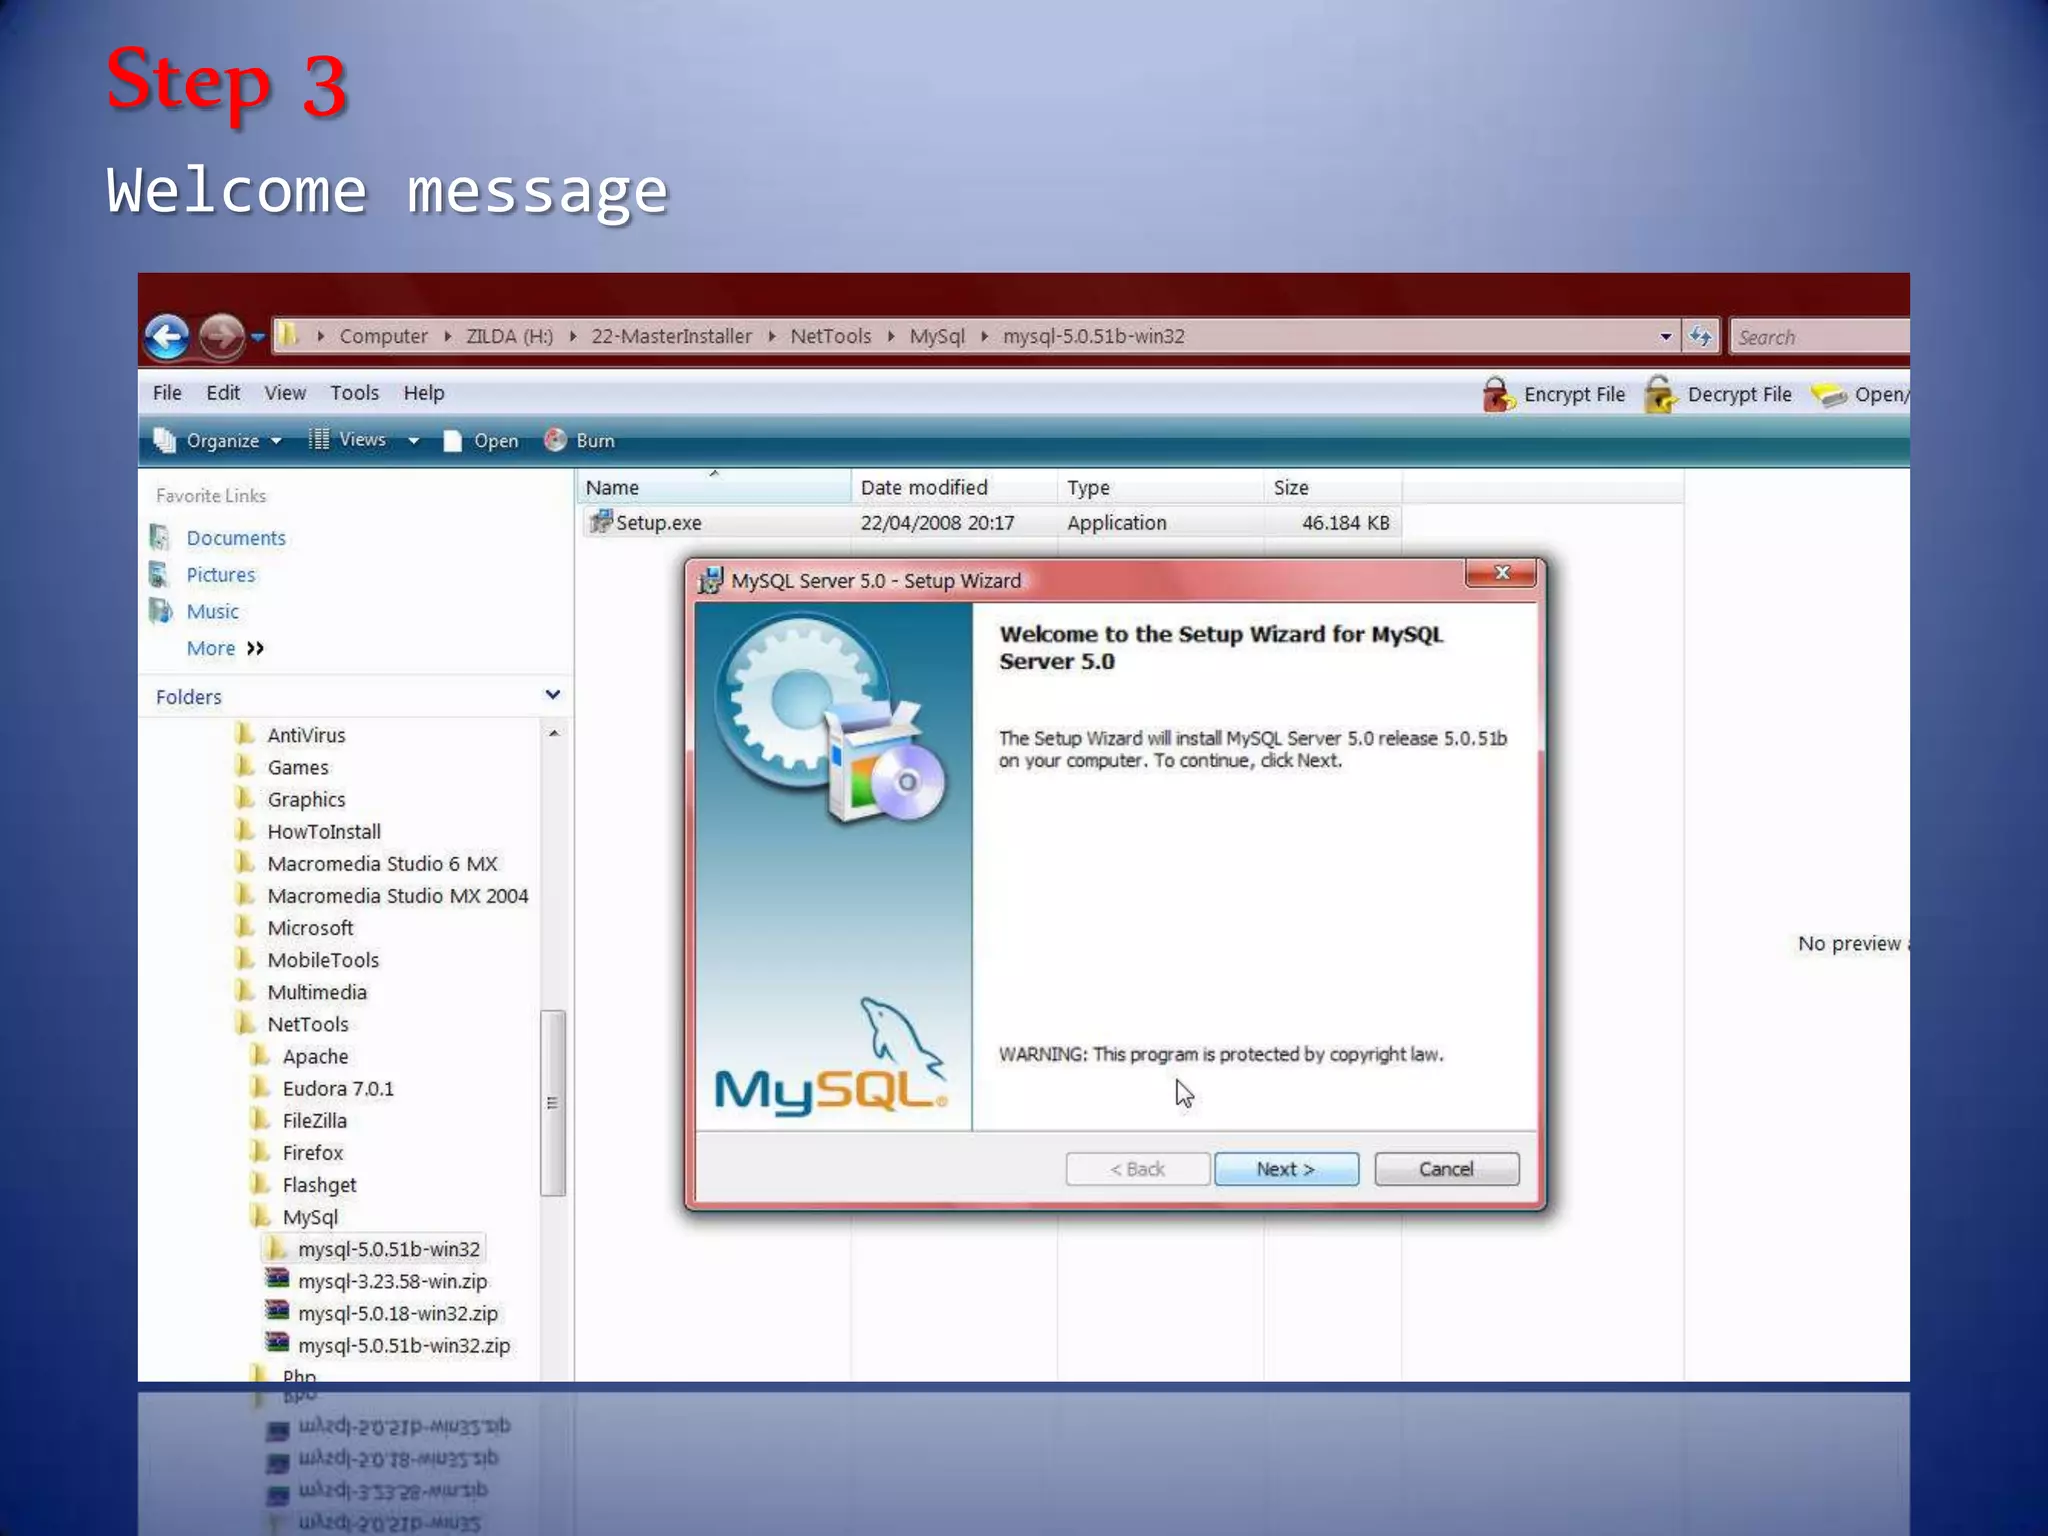Select the Firefox folder
This screenshot has height=1536, width=2048.
(x=313, y=1152)
